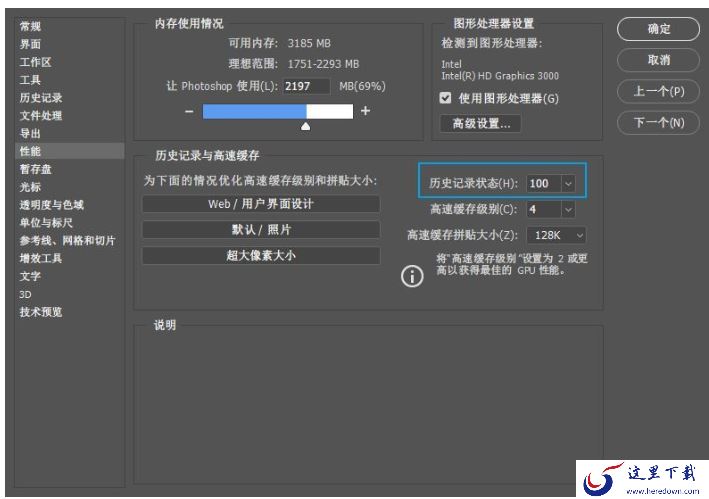Viewport: 709px width, 499px height.
Task: Cancel with the 取消 button
Action: click(x=658, y=60)
